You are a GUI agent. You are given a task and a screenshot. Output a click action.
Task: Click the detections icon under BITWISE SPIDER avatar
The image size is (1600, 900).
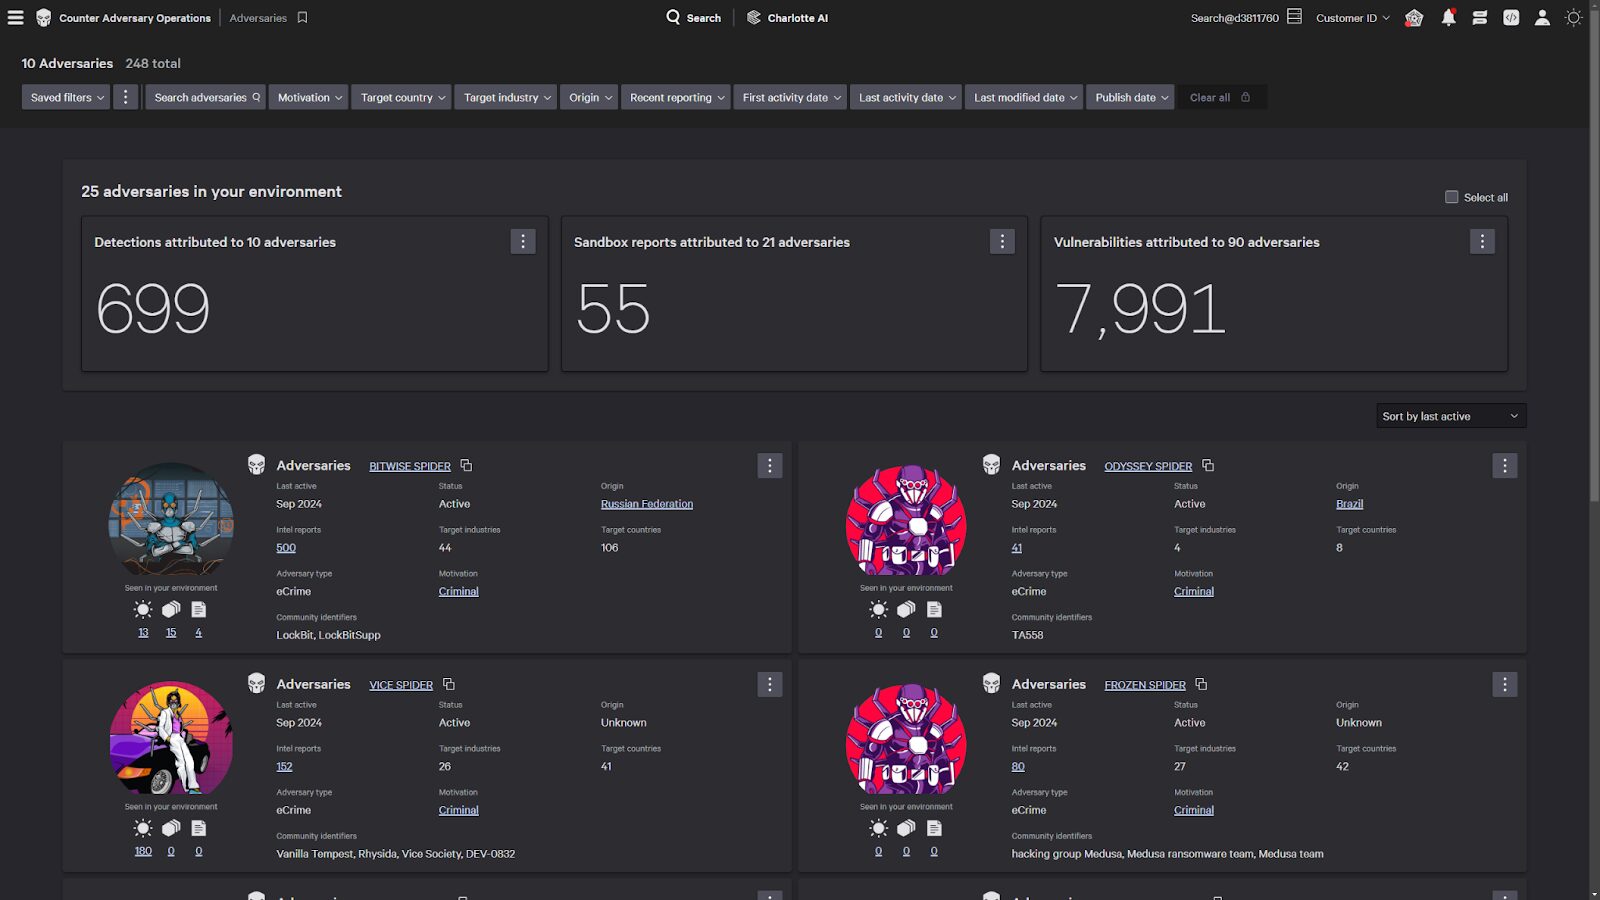pos(142,609)
